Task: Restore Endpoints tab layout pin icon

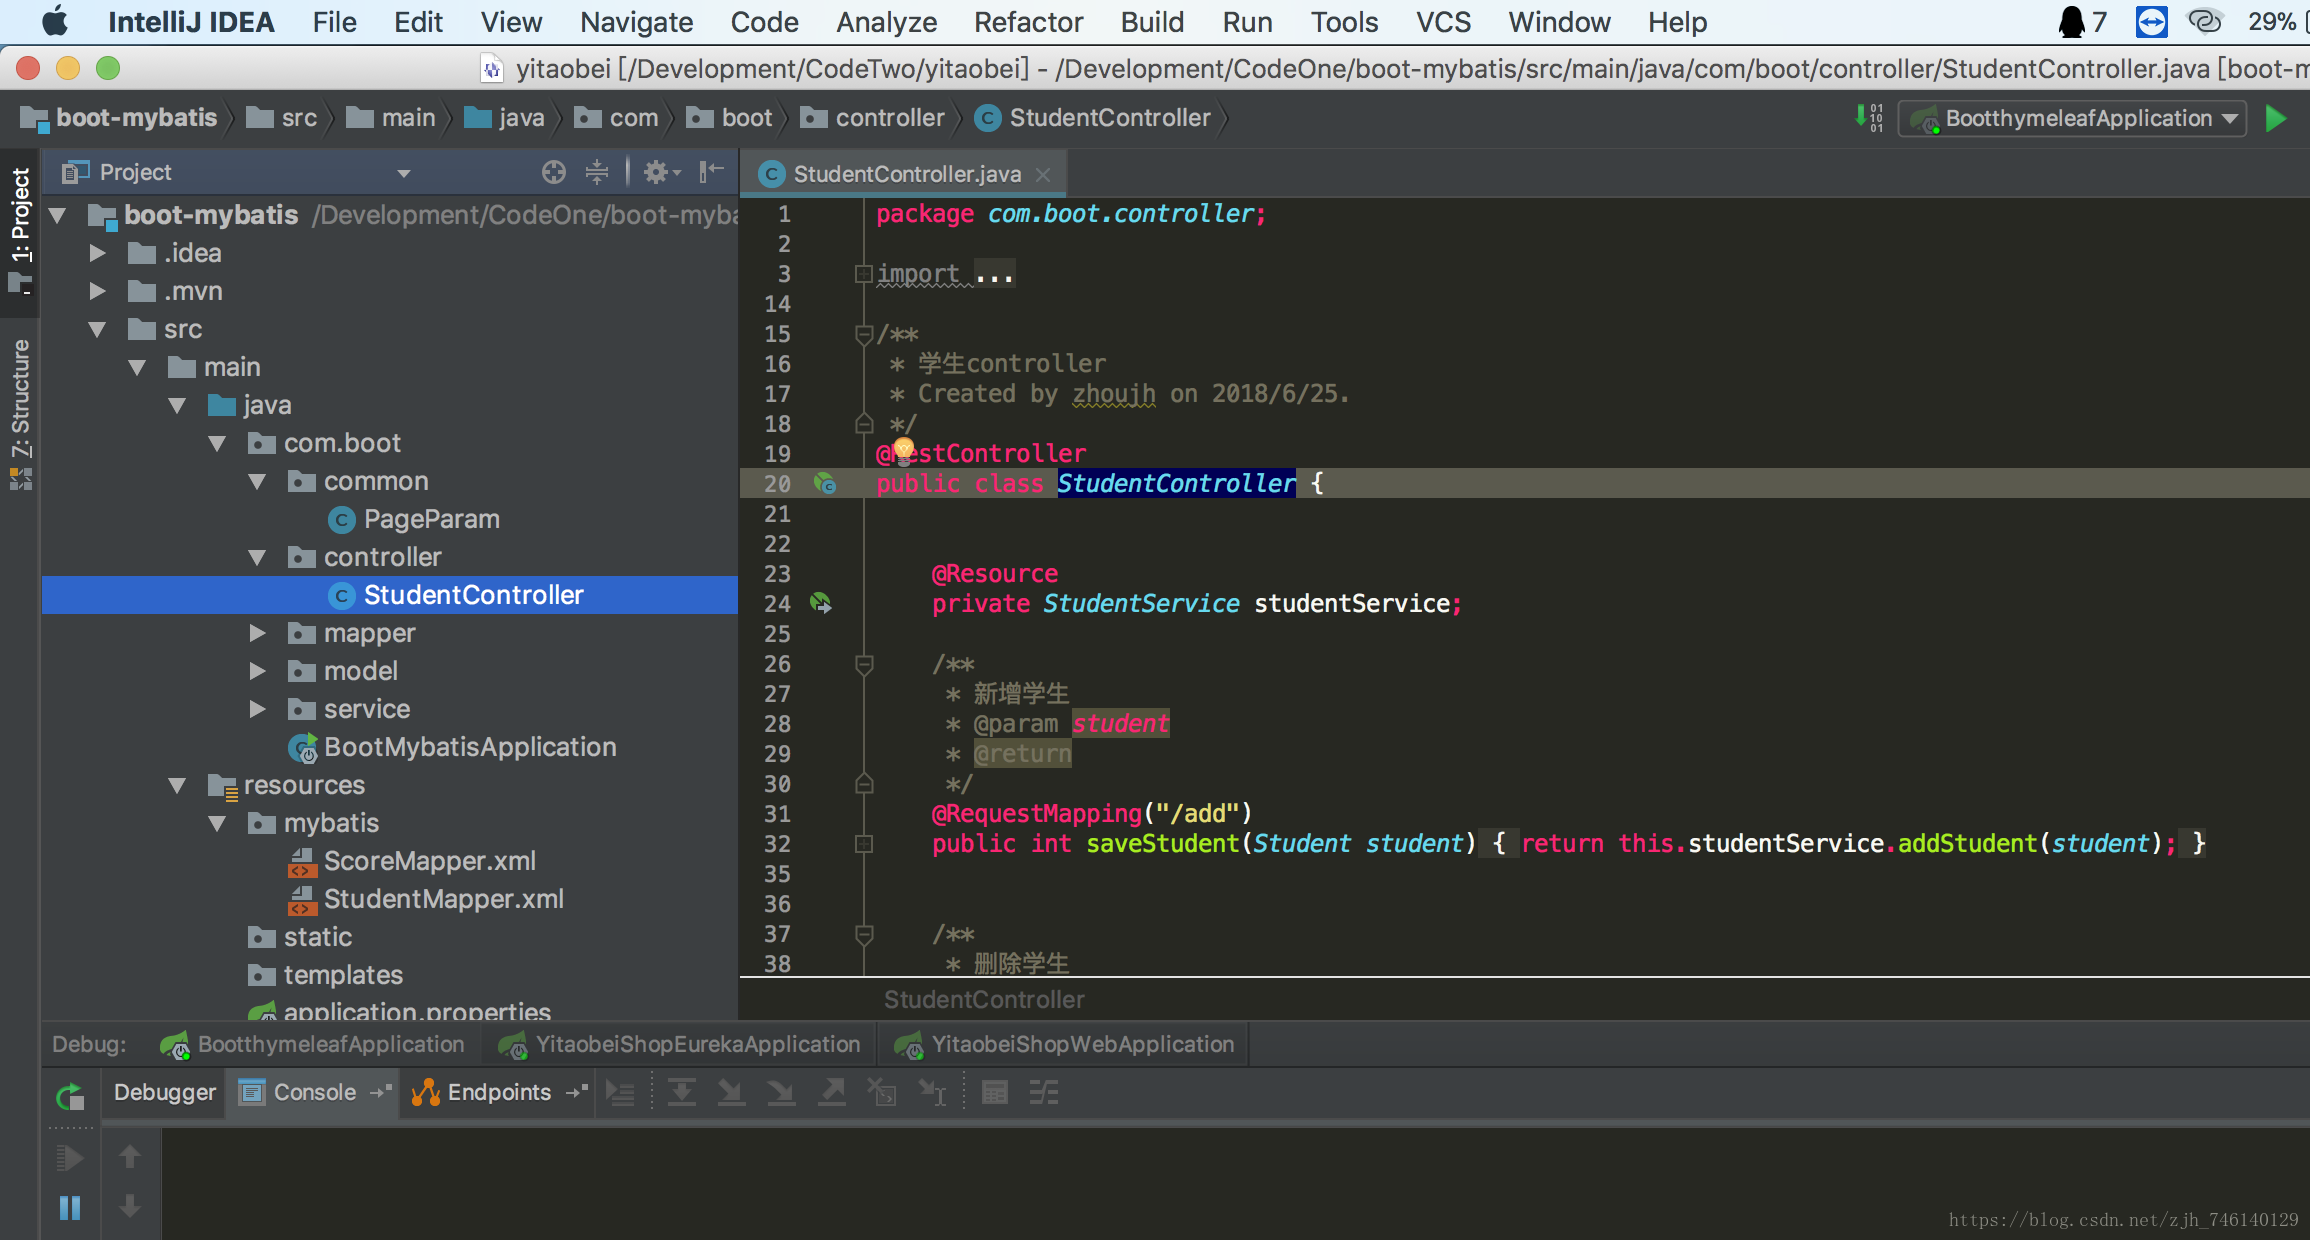Action: tap(576, 1093)
